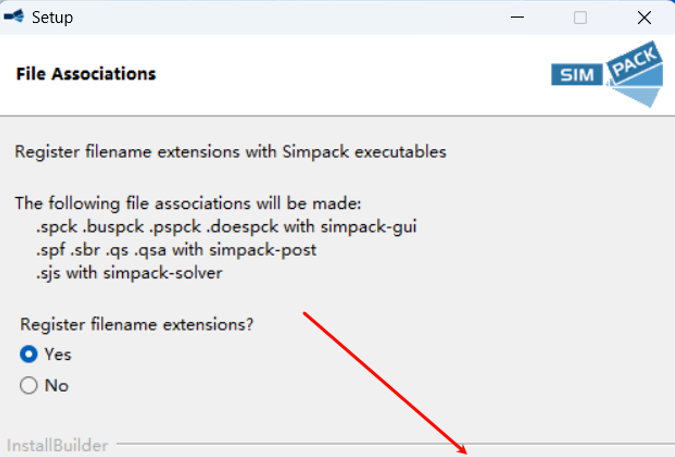The width and height of the screenshot is (675, 457).
Task: Click the greyed-out maximize button
Action: coord(580,17)
